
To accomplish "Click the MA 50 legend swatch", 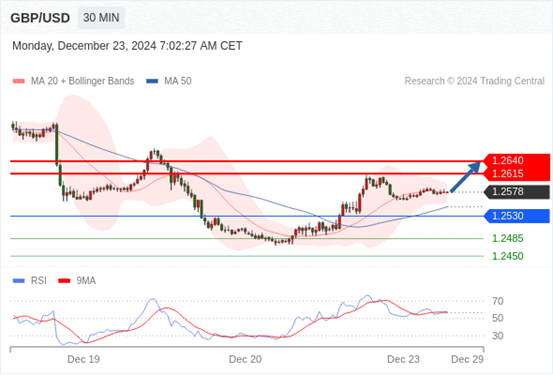I will (x=152, y=81).
